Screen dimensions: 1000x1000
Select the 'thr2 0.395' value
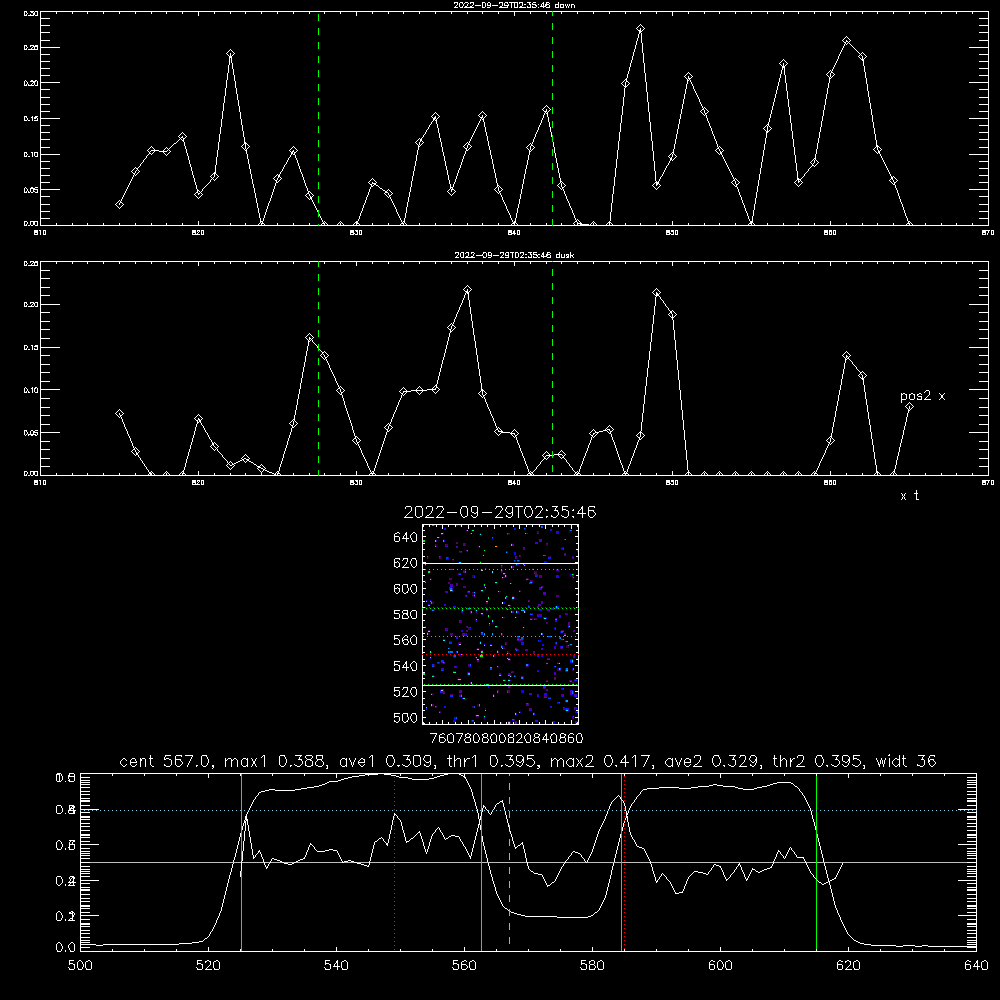click(x=818, y=761)
